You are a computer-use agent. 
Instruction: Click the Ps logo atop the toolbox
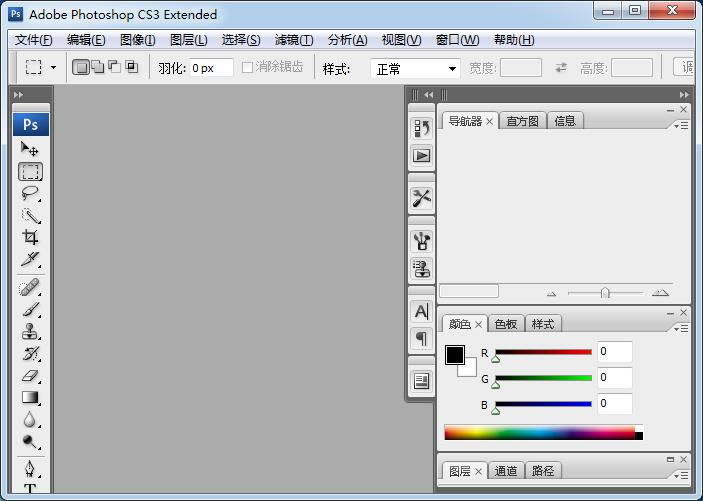click(30, 125)
